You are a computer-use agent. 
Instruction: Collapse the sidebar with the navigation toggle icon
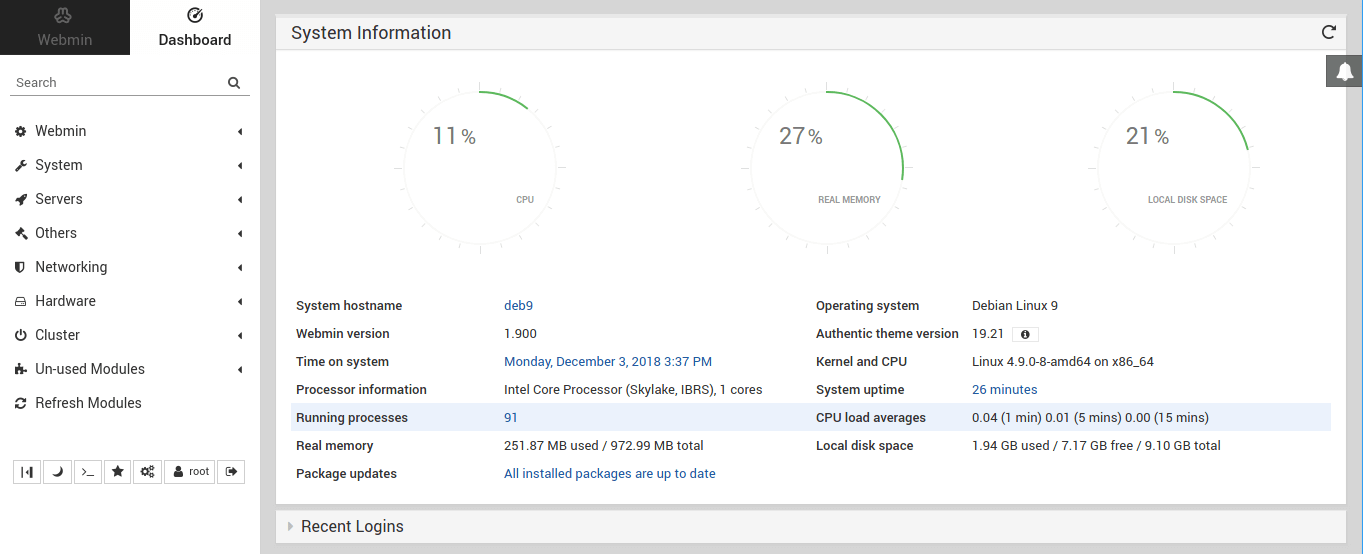[27, 472]
